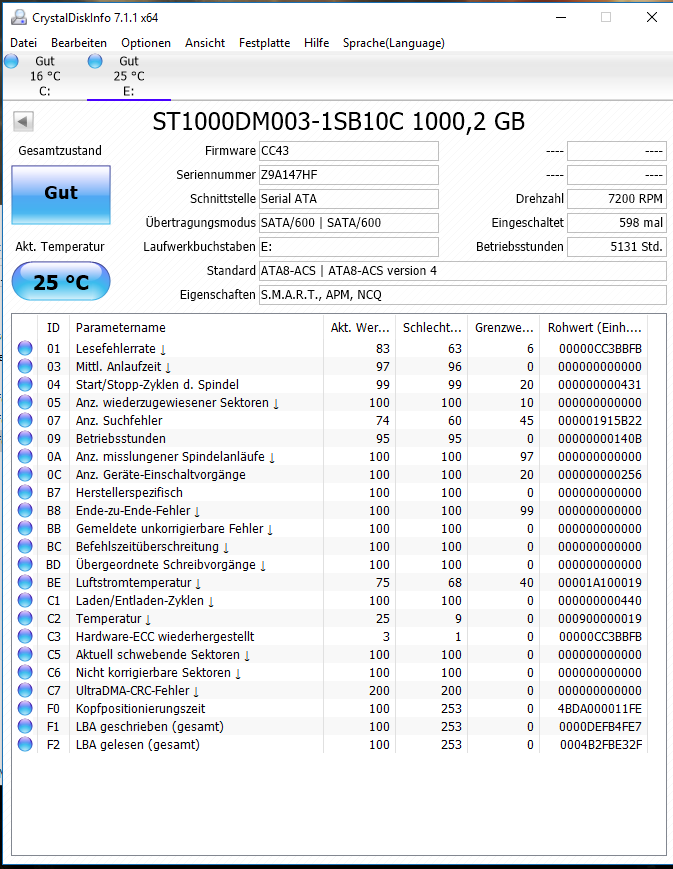
Task: Click the status orb for Laden/Entladen-Zyklen
Action: pyautogui.click(x=25, y=600)
